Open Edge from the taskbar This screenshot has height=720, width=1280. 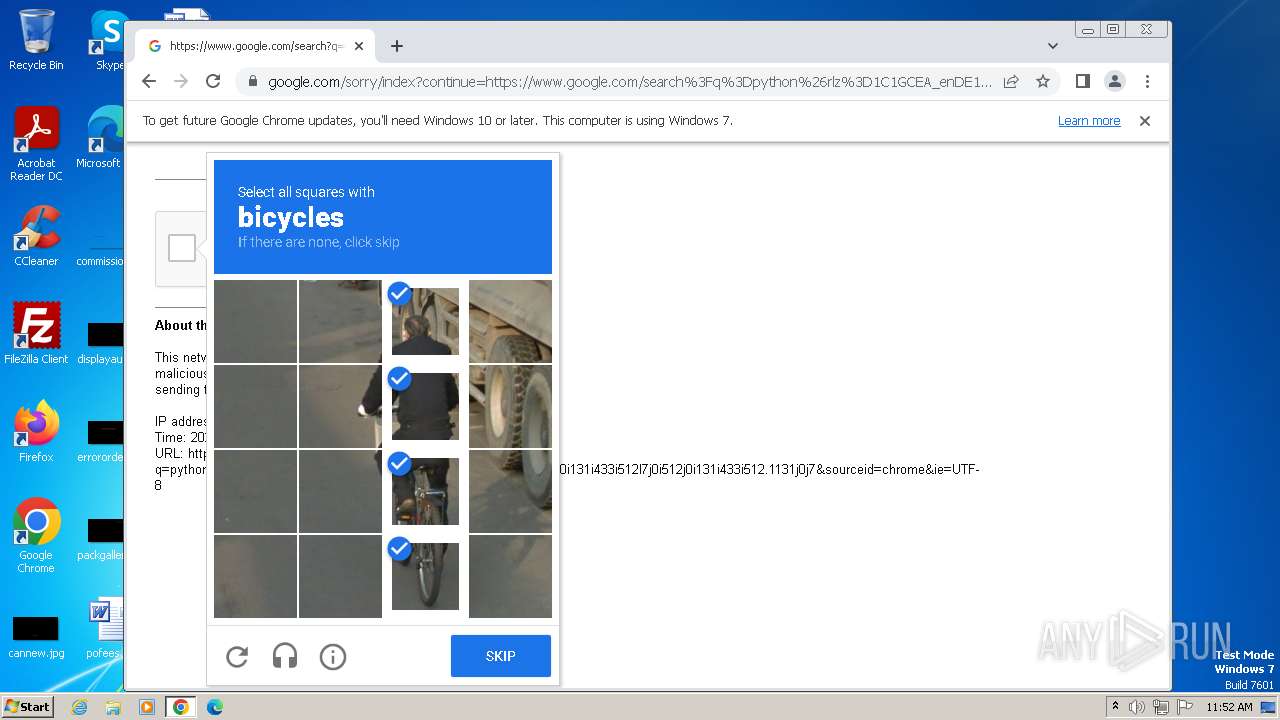[x=214, y=707]
